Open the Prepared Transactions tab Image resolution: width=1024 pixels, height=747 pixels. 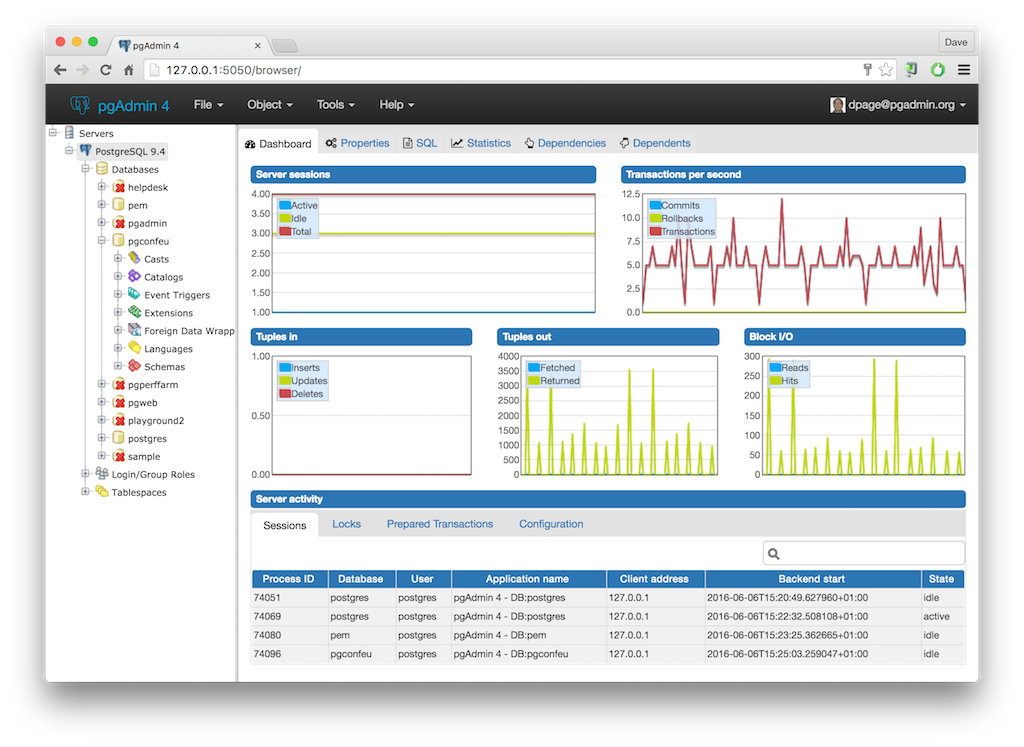[x=440, y=524]
